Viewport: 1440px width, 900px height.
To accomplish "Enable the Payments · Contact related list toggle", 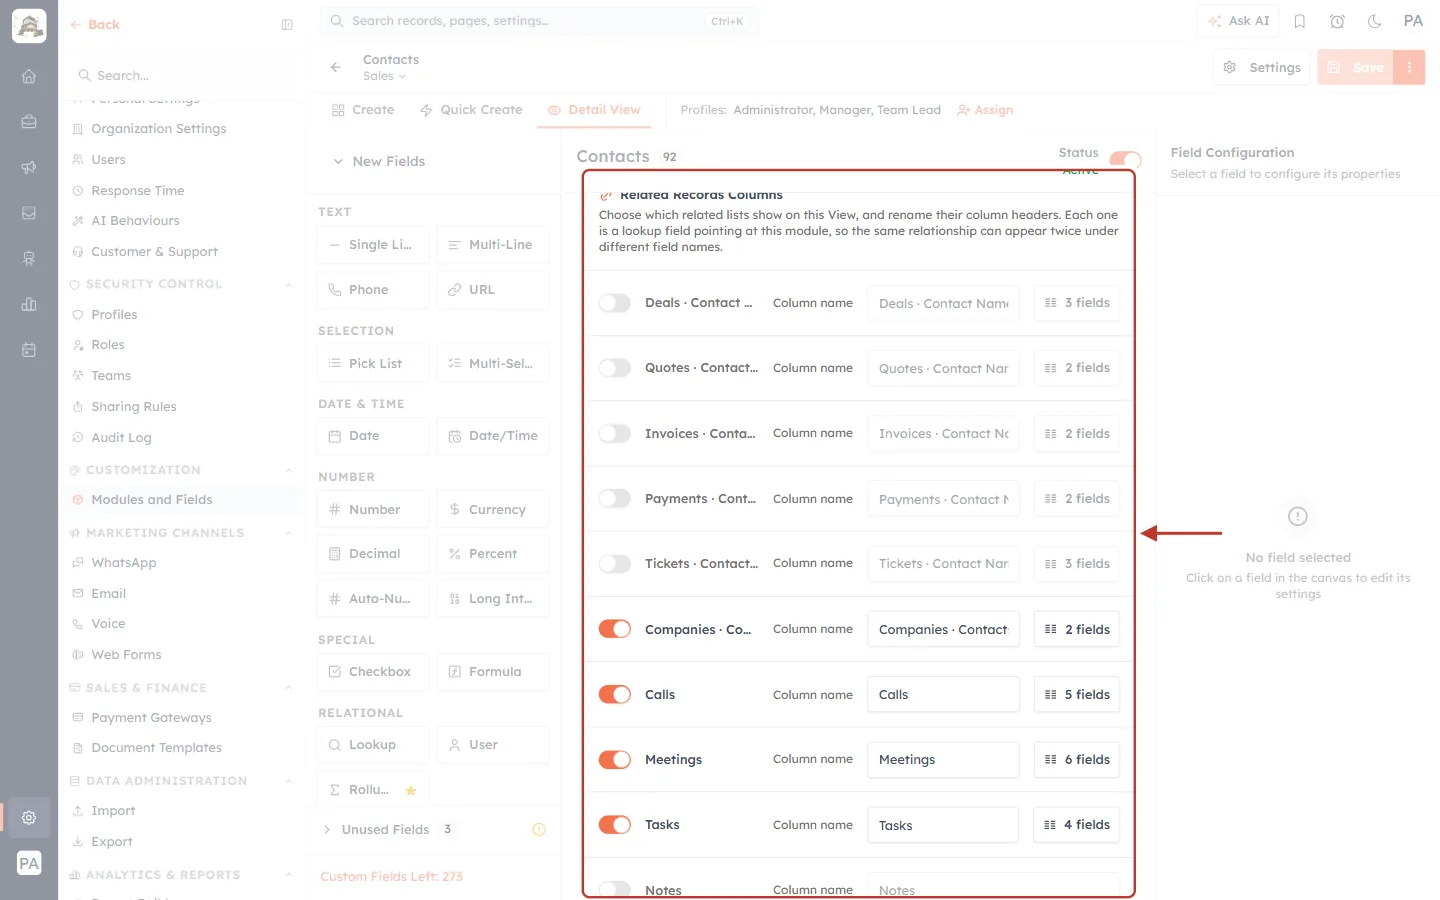I will coord(615,498).
